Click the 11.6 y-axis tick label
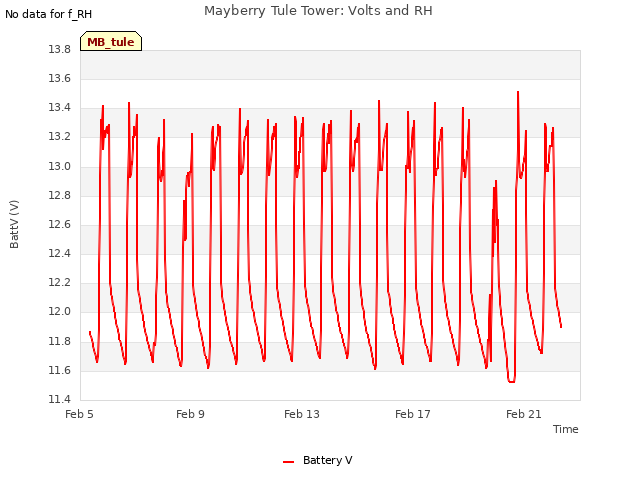Screen dimensions: 640x480 [x=60, y=371]
